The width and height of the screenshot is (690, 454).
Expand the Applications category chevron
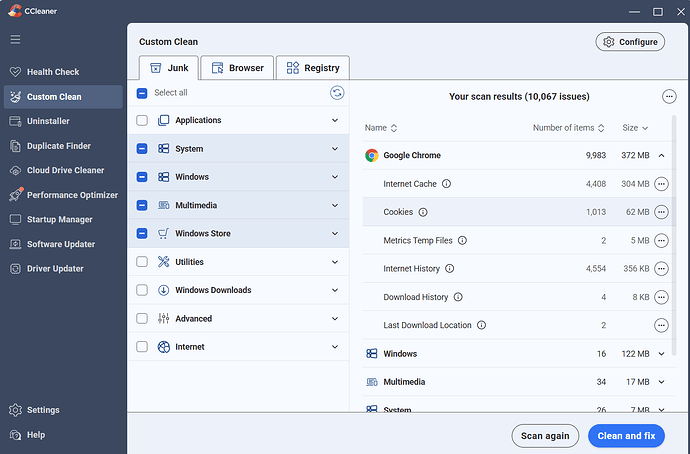335,120
